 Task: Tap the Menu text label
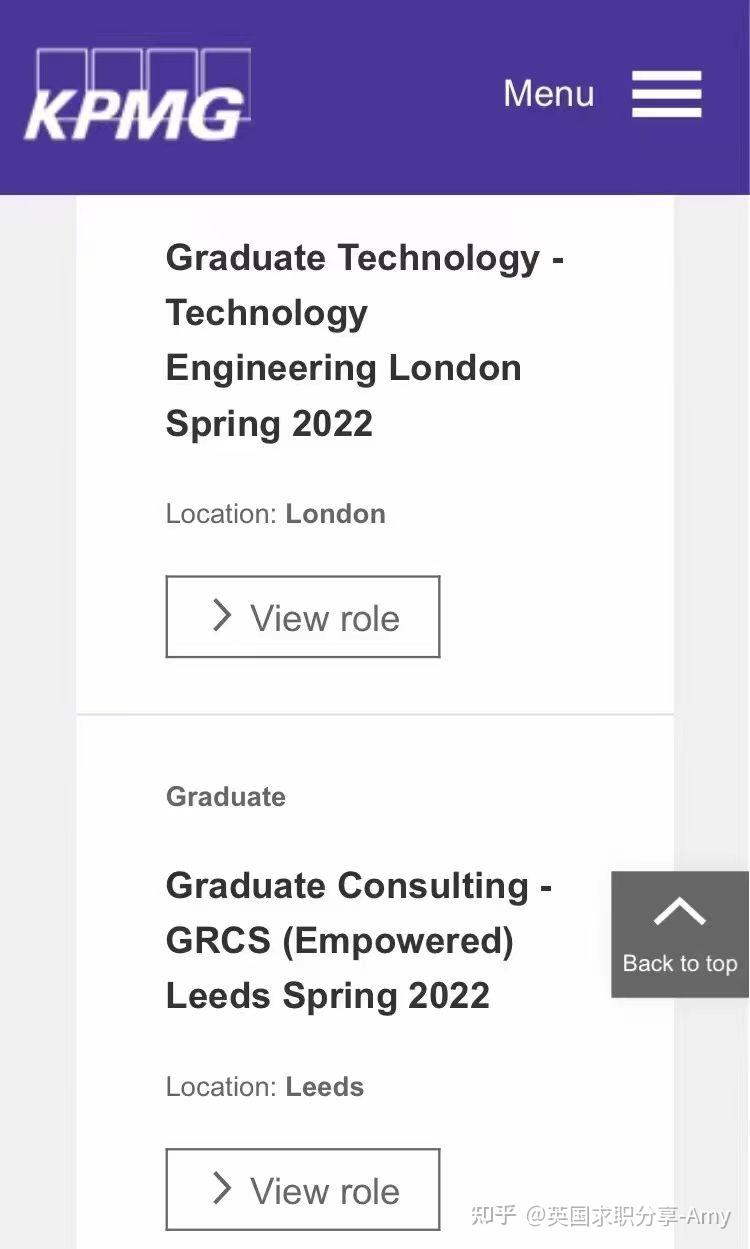[x=548, y=94]
